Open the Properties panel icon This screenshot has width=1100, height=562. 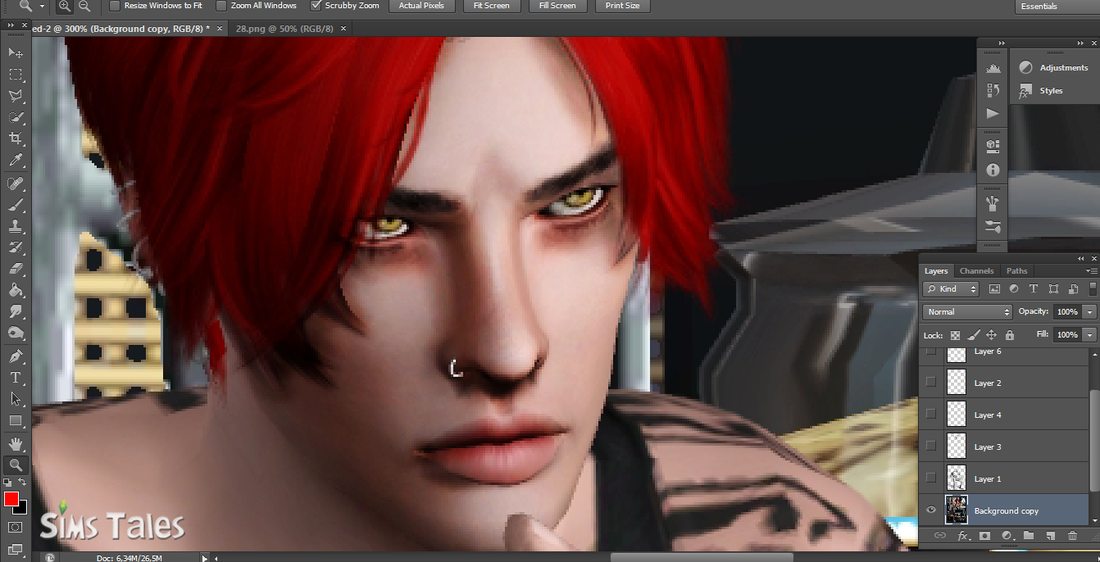pos(993,146)
